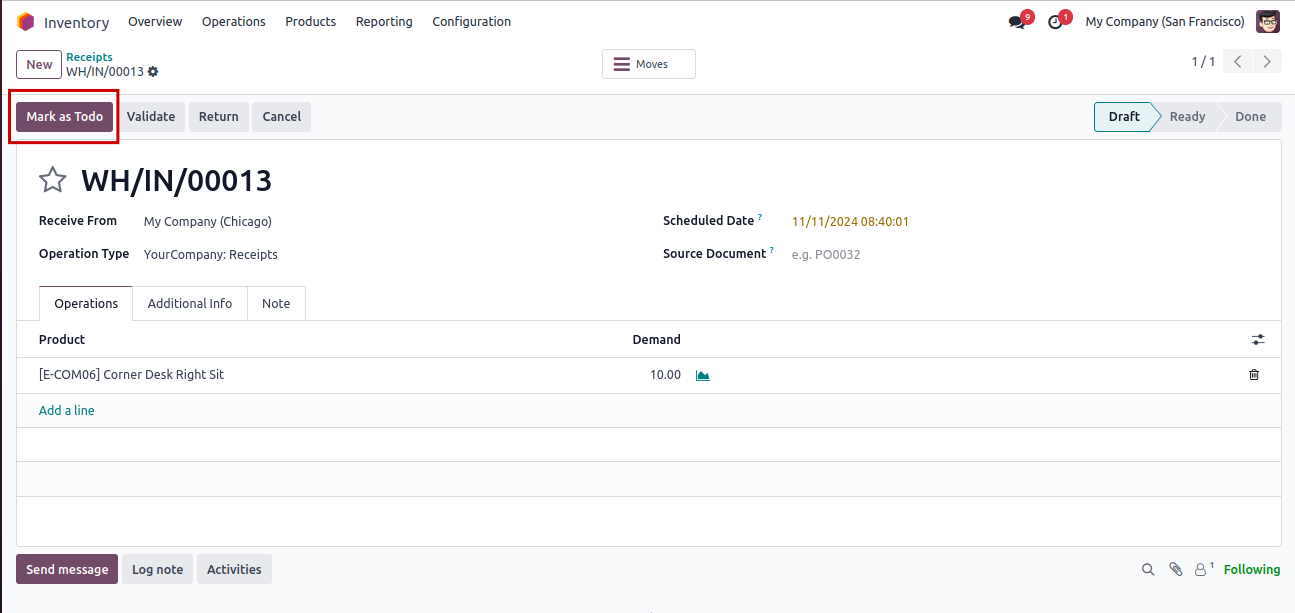The width and height of the screenshot is (1295, 613).
Task: Click the search magnifier in chatter
Action: coord(1148,569)
